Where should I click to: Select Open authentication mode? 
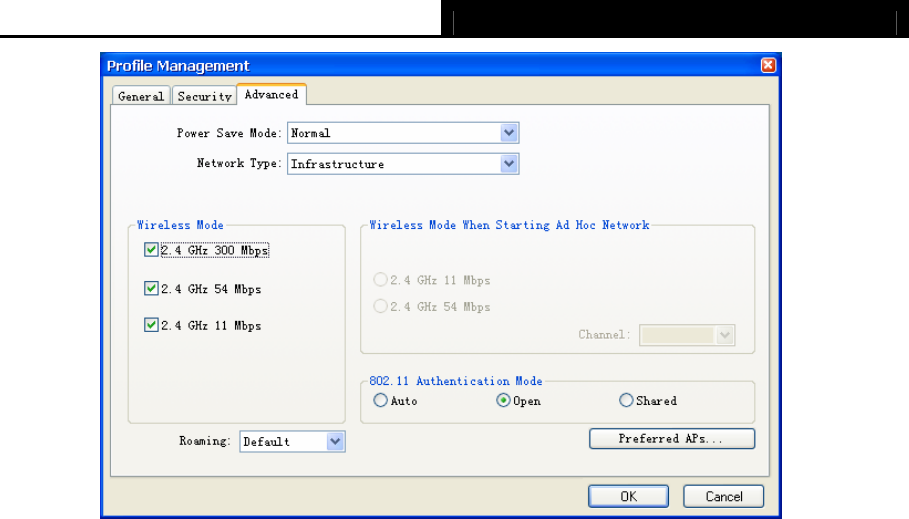[x=503, y=400]
